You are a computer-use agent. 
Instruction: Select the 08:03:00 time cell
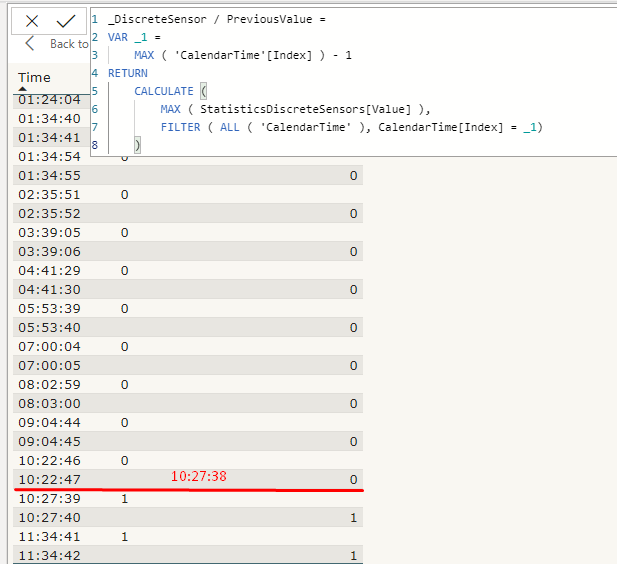pos(49,403)
